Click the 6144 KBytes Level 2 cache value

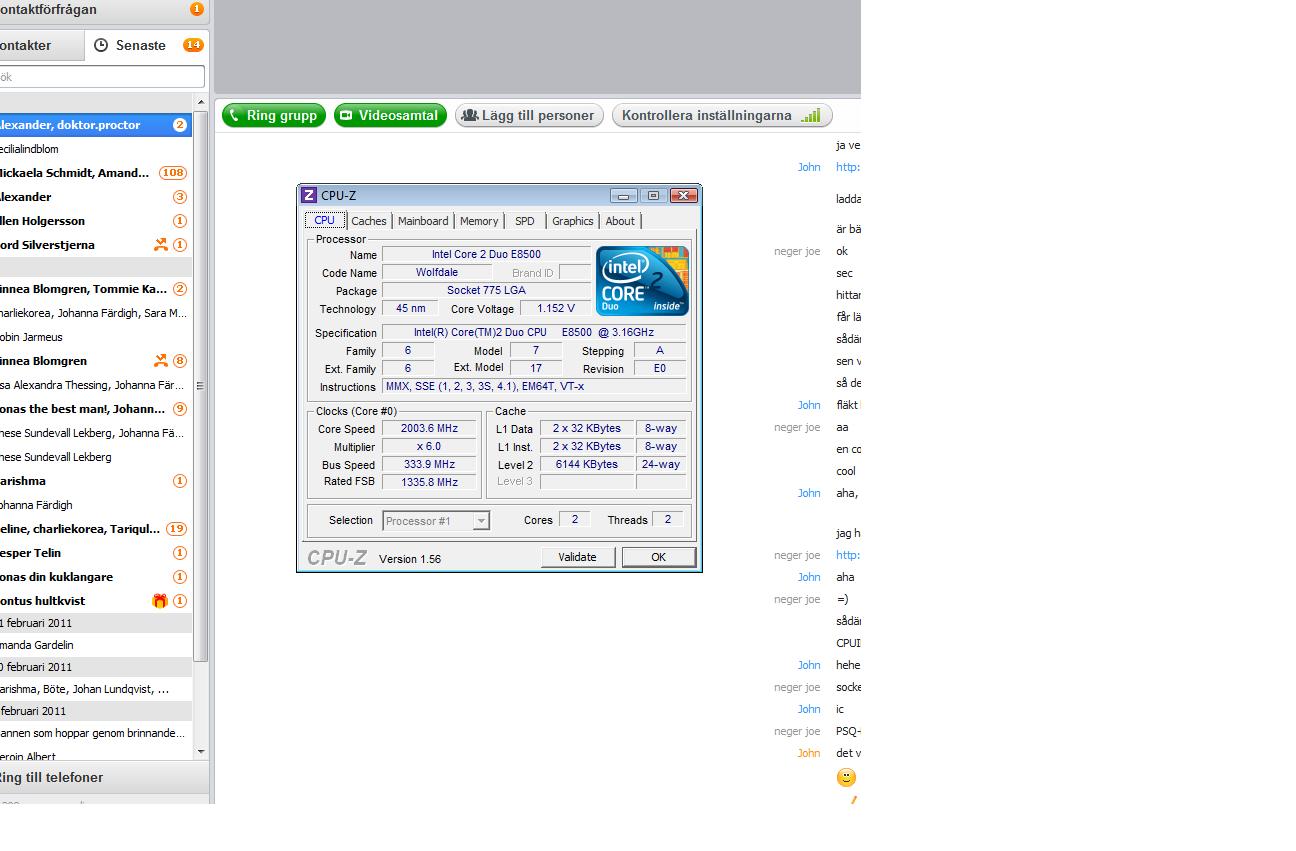587,465
